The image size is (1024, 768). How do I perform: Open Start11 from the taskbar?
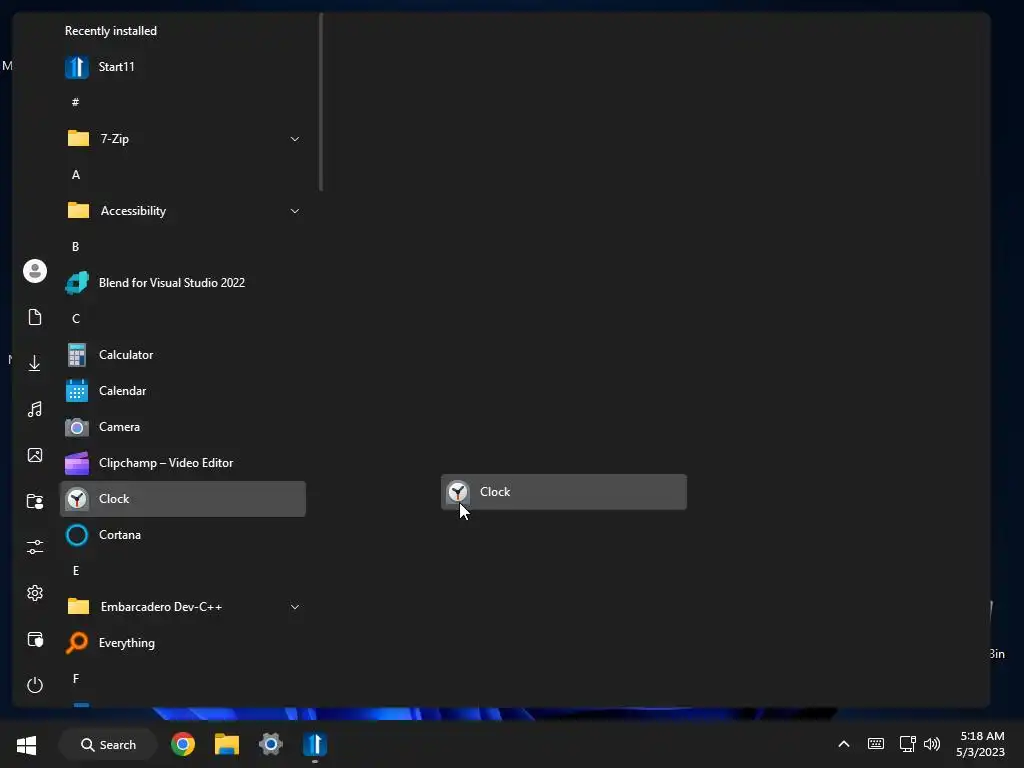pos(315,744)
